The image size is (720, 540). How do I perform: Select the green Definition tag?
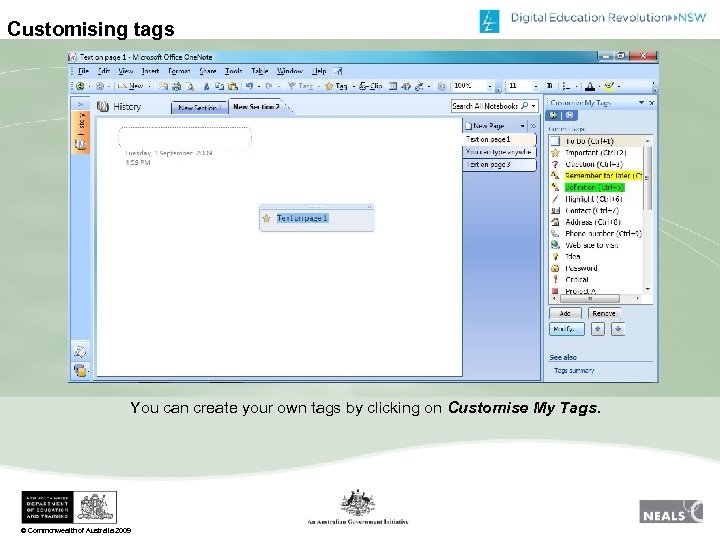tap(596, 187)
